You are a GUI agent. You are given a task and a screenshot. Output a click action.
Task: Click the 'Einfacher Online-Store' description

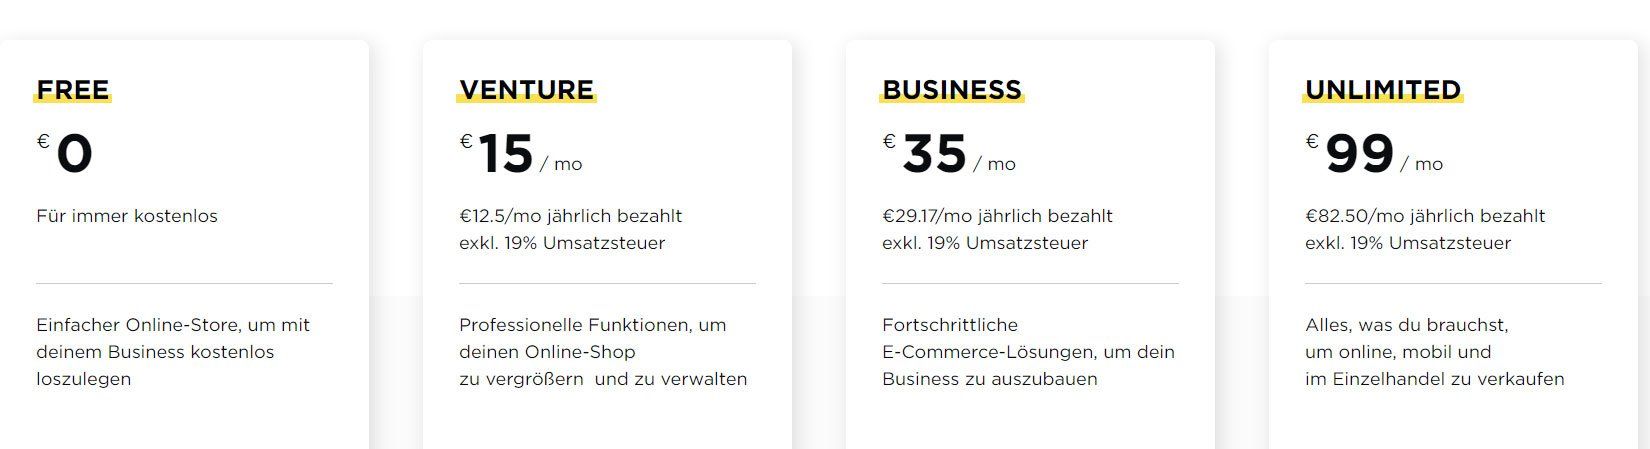click(x=173, y=352)
